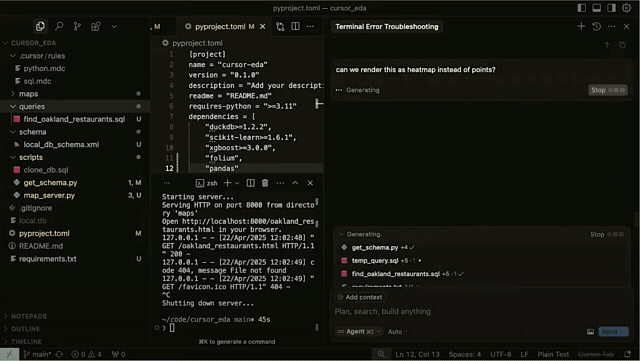640x361 pixels.
Task: Open the new terminal profile dropdown arrow
Action: tap(237, 183)
